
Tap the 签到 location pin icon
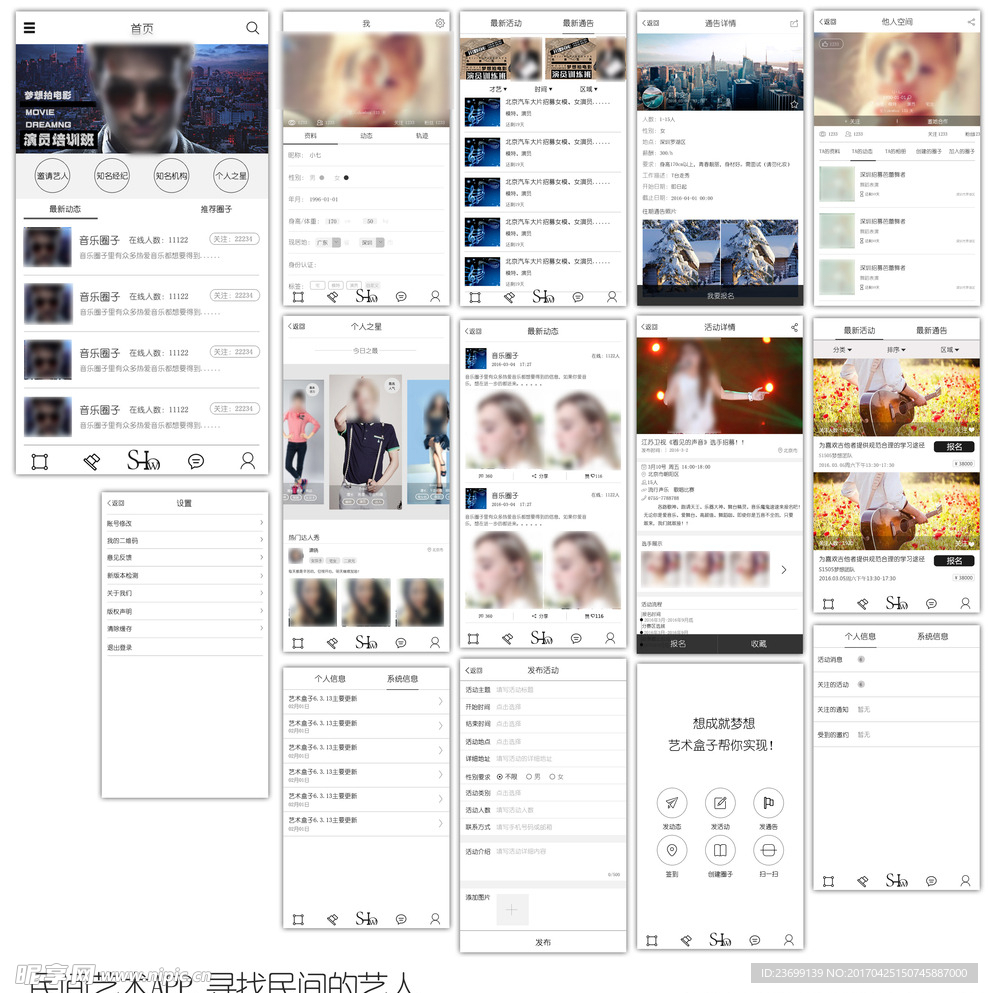click(x=671, y=851)
